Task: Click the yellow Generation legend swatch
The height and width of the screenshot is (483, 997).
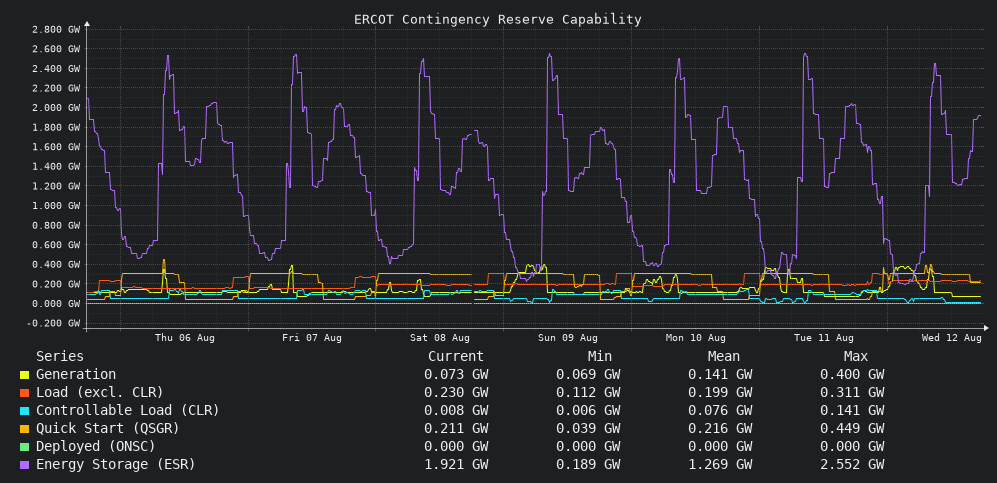Action: point(24,375)
